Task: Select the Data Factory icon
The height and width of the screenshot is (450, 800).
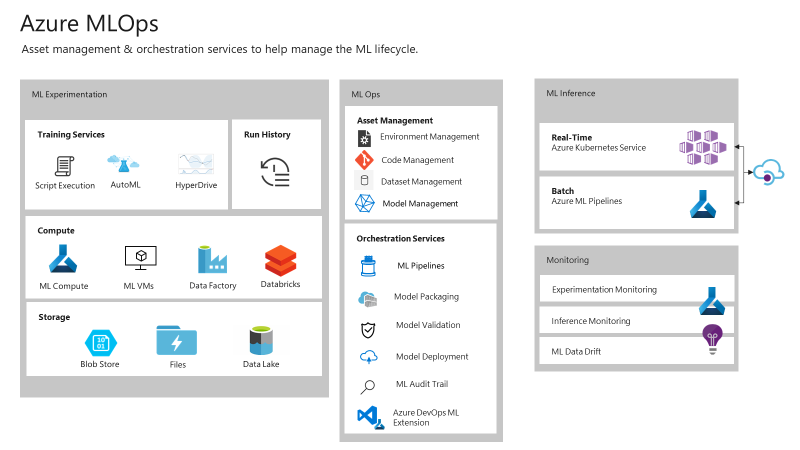Action: 212,260
